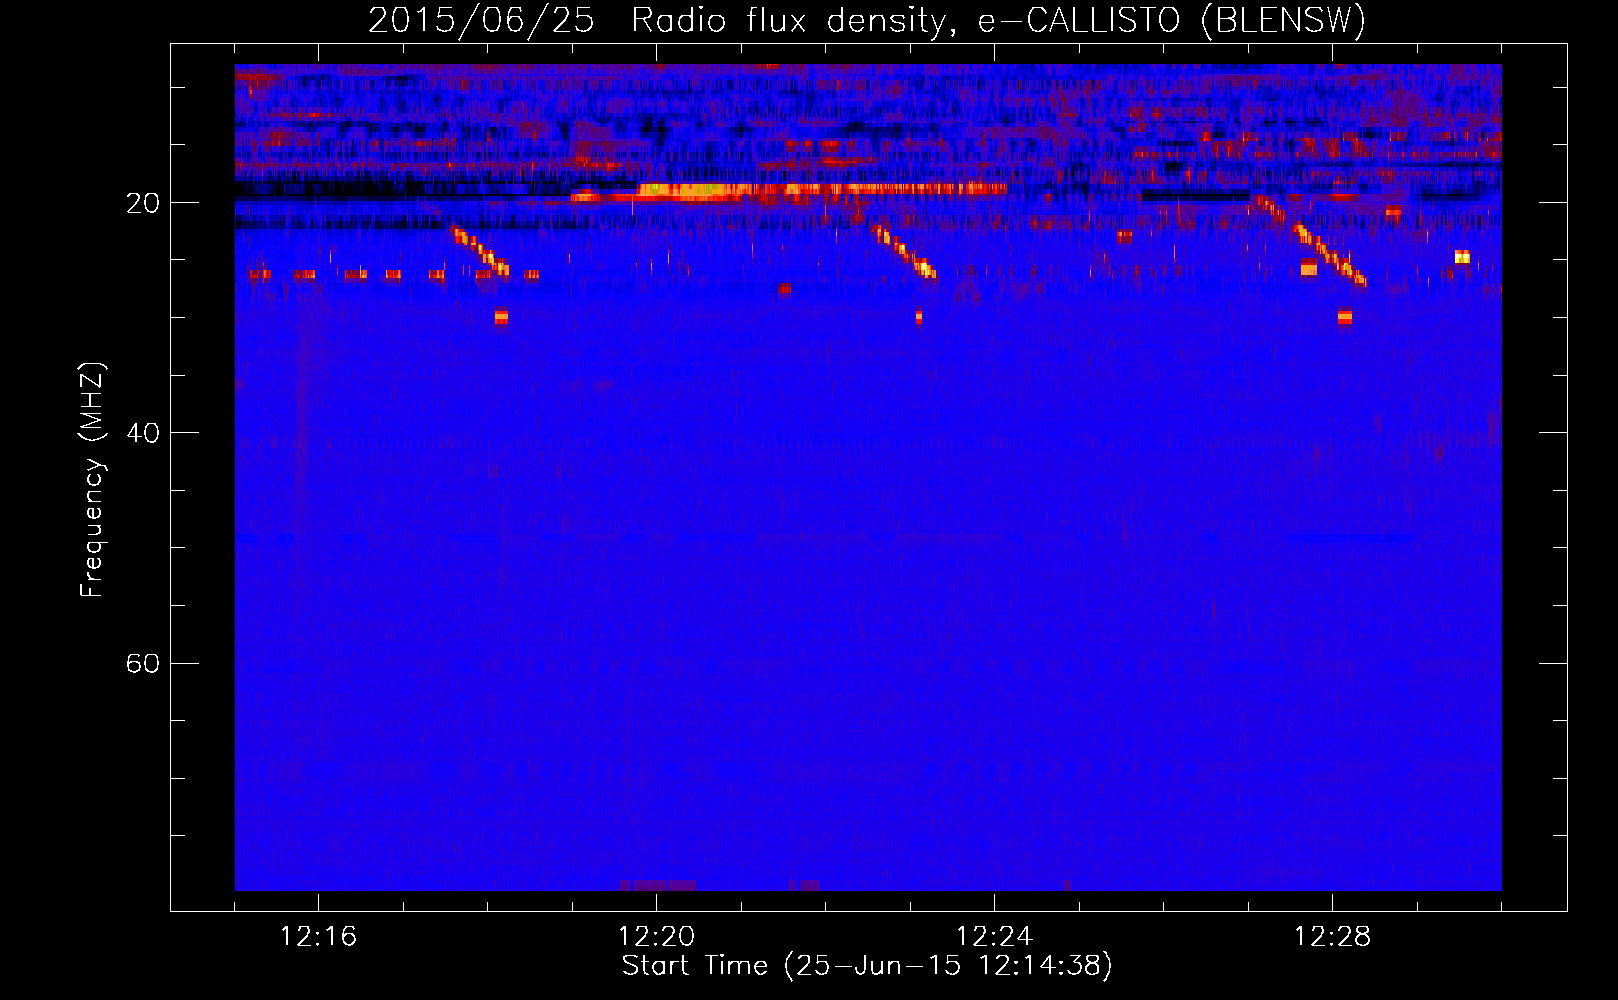The height and width of the screenshot is (1000, 1618).
Task: Click the 12:20 time tick label
Action: (656, 936)
